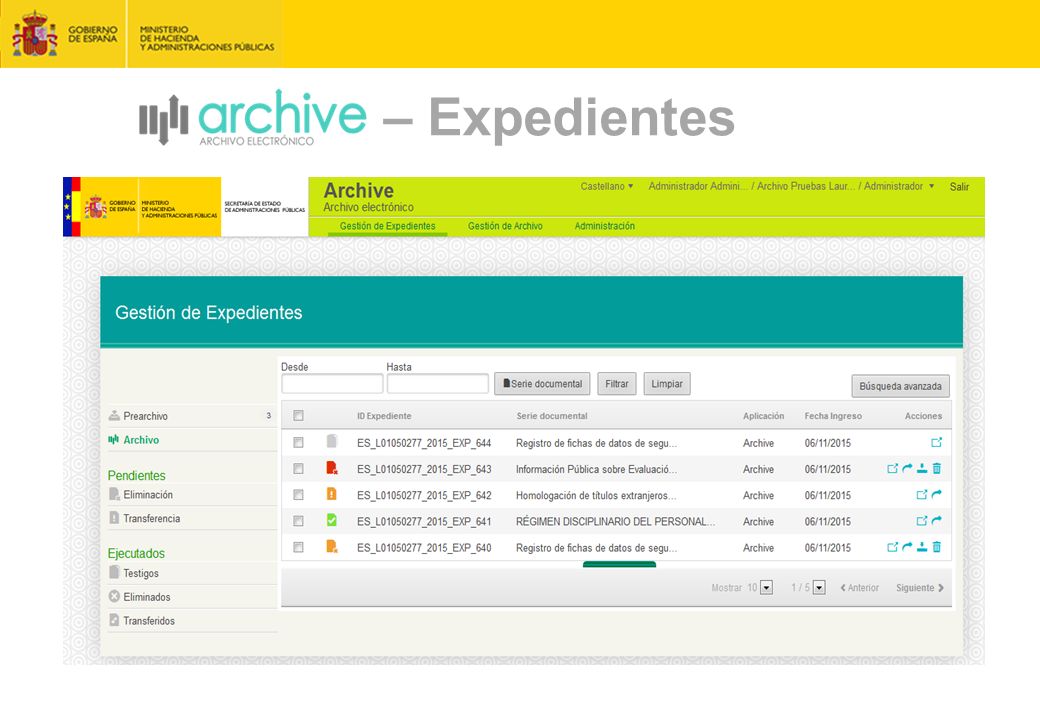The image size is (1040, 720).
Task: Sort by ID Expediente column header
Action: pos(384,416)
